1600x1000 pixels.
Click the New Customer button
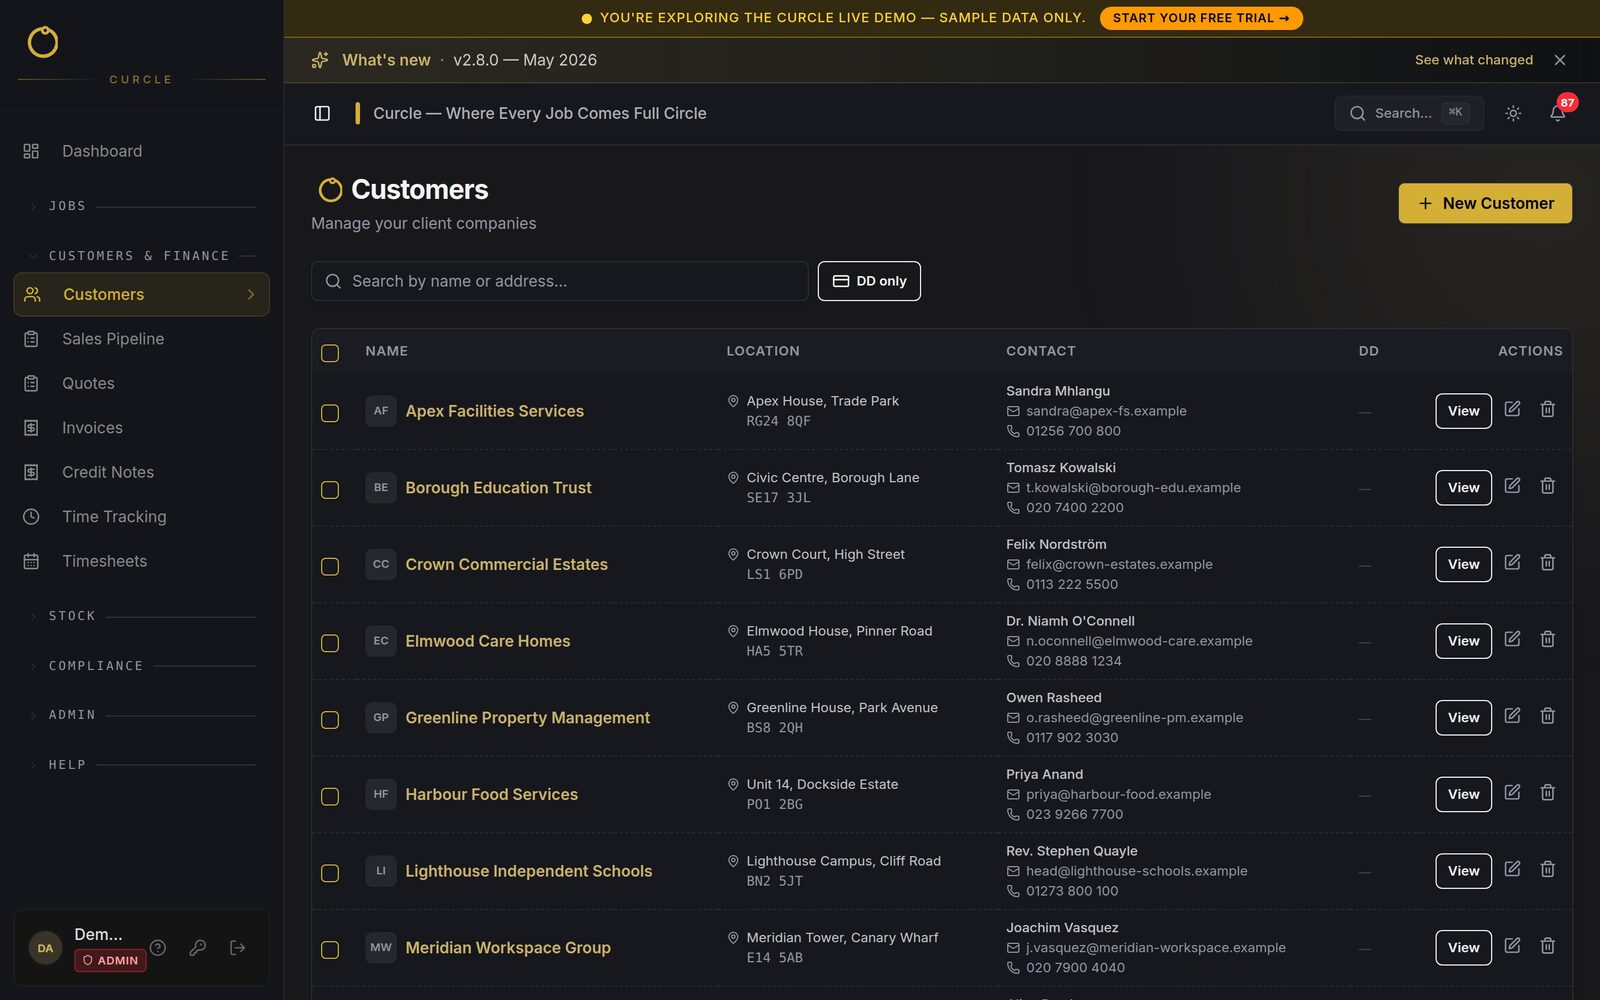(1485, 203)
